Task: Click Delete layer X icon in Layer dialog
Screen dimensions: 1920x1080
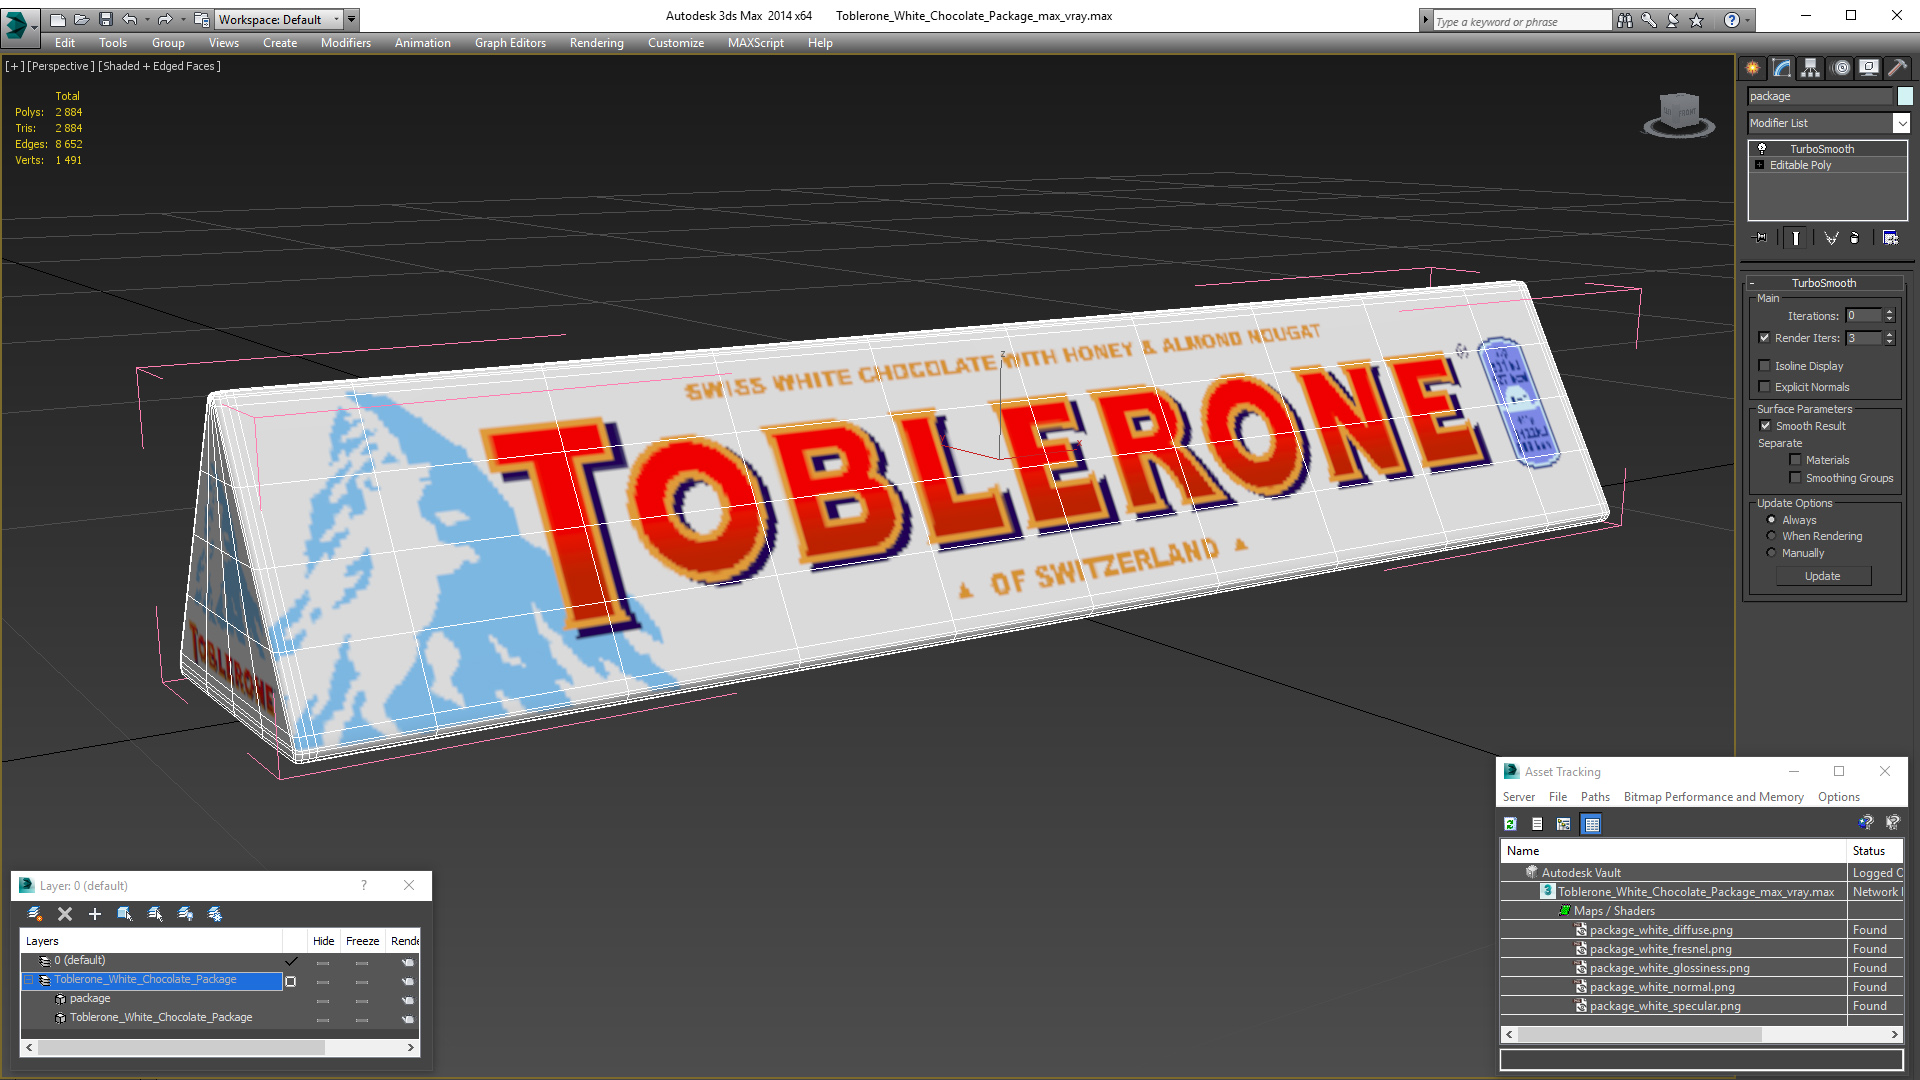Action: (65, 914)
